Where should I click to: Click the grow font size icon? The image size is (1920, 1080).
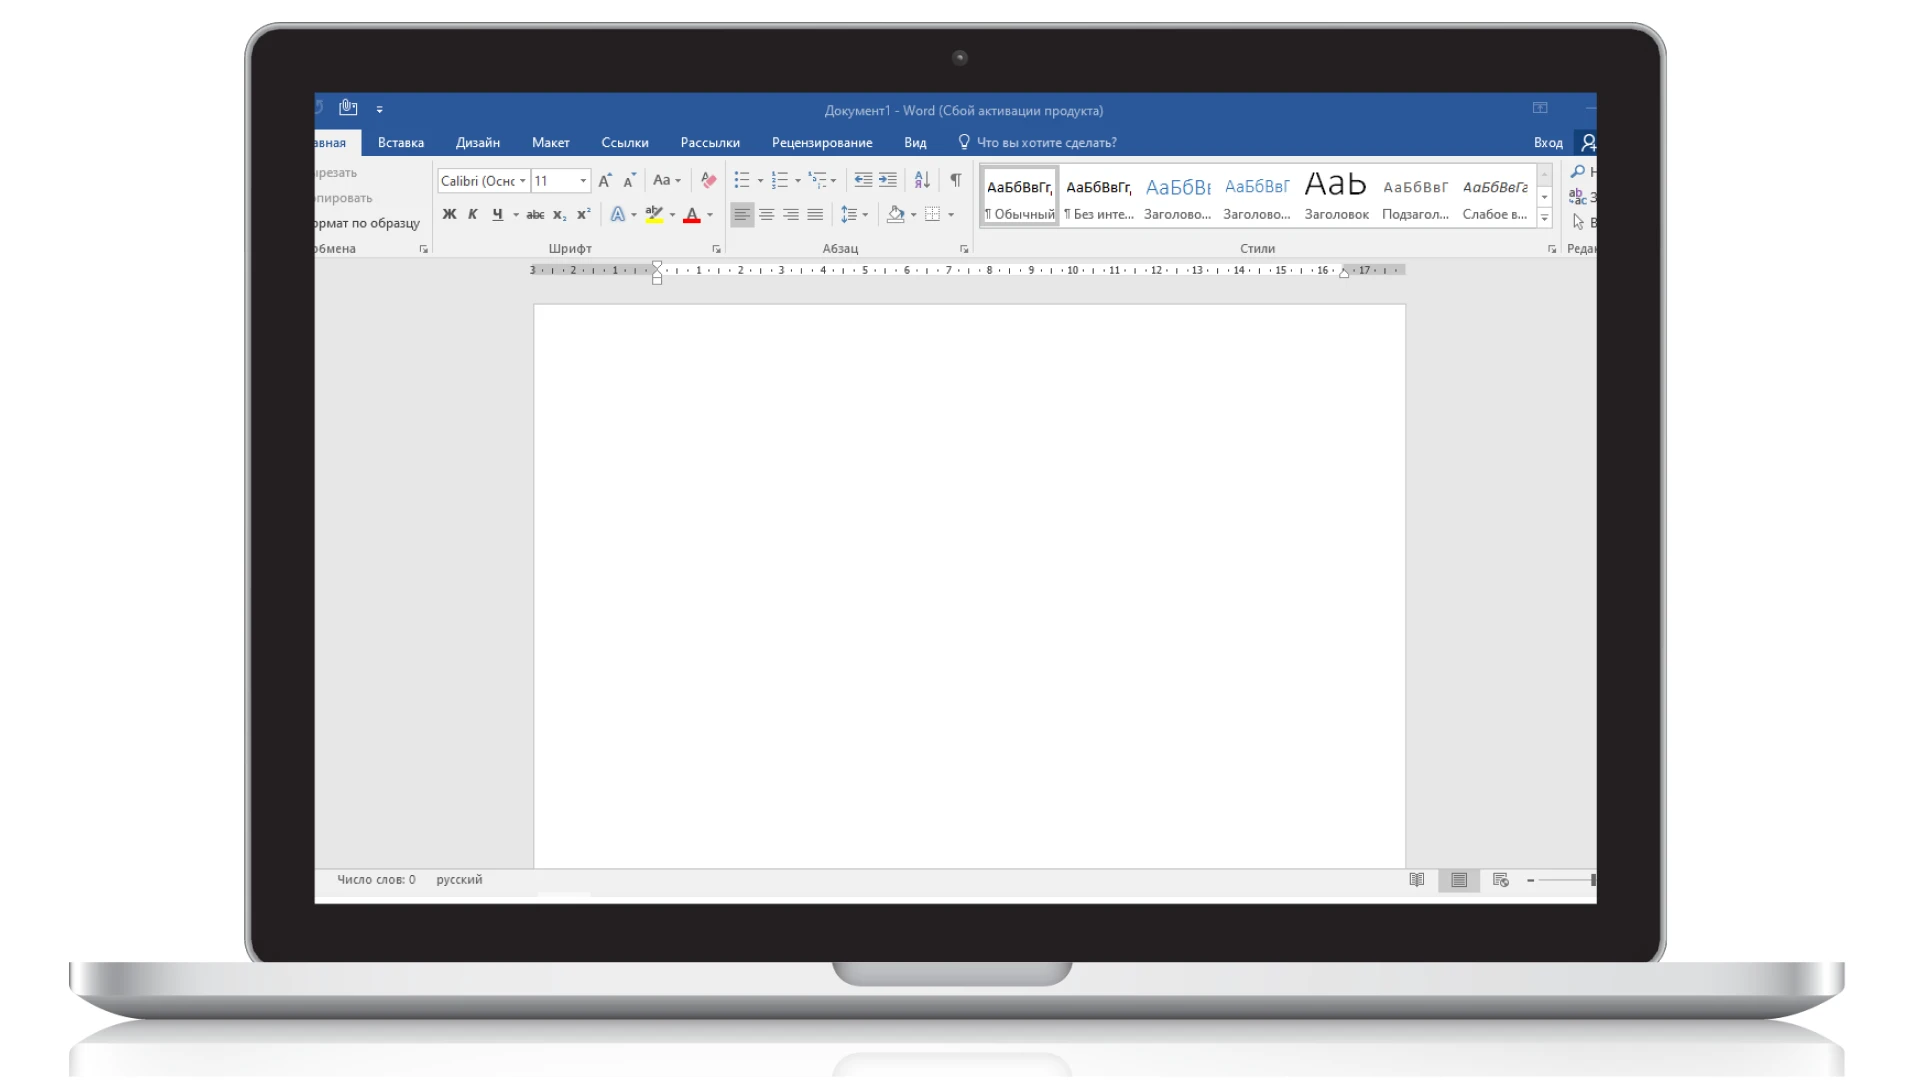click(604, 181)
